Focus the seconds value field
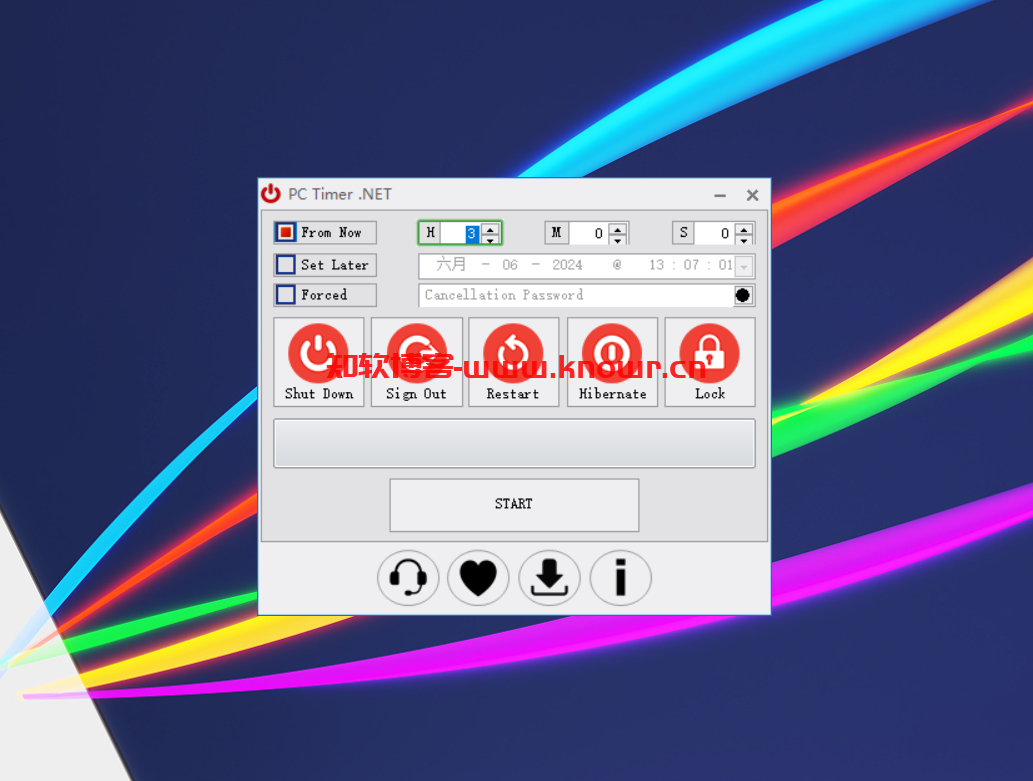This screenshot has width=1033, height=781. point(715,233)
